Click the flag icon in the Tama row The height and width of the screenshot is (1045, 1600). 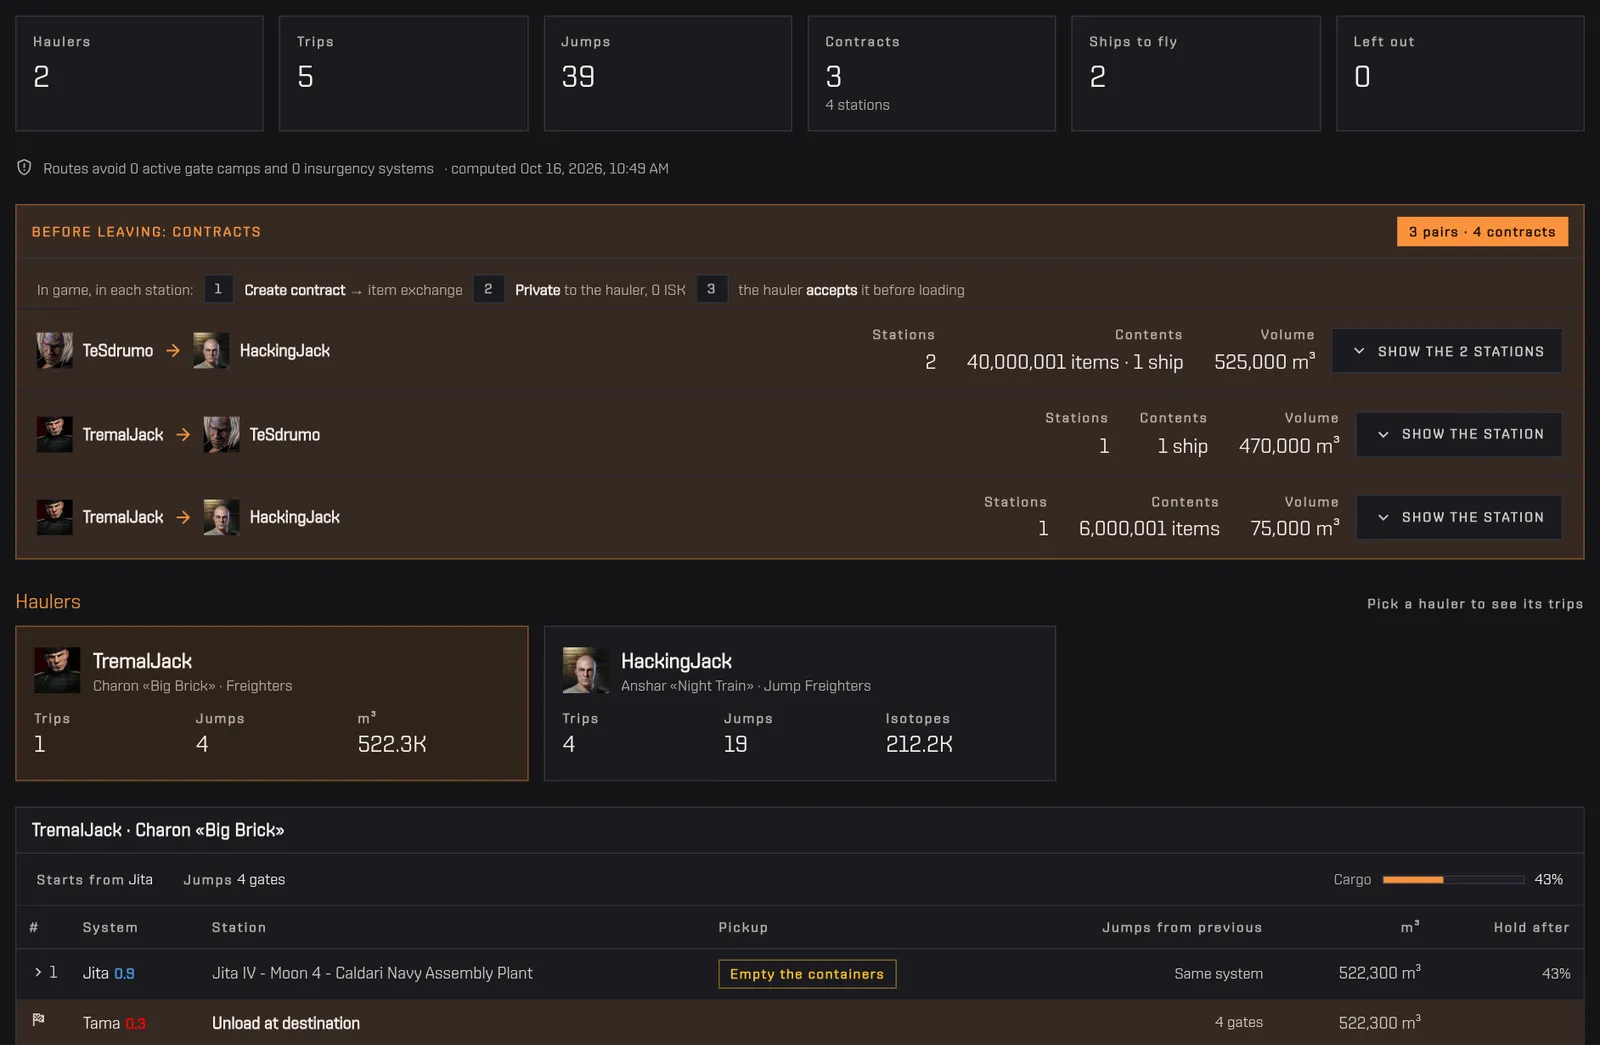pyautogui.click(x=38, y=1020)
